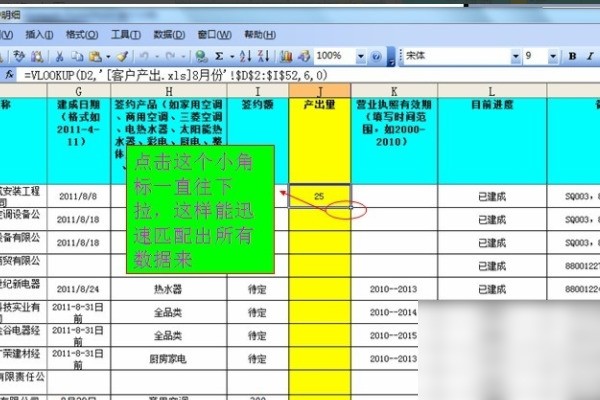This screenshot has width=600, height=400.
Task: Click the 建成日期 header cell
Action: (78, 141)
